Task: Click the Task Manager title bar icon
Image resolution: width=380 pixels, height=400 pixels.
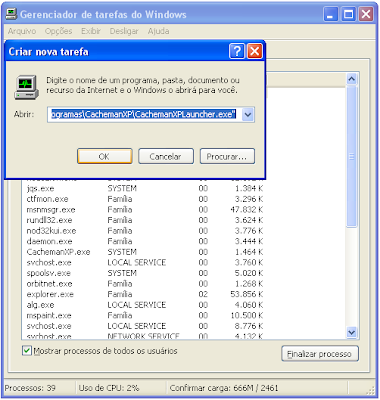Action: (x=12, y=14)
